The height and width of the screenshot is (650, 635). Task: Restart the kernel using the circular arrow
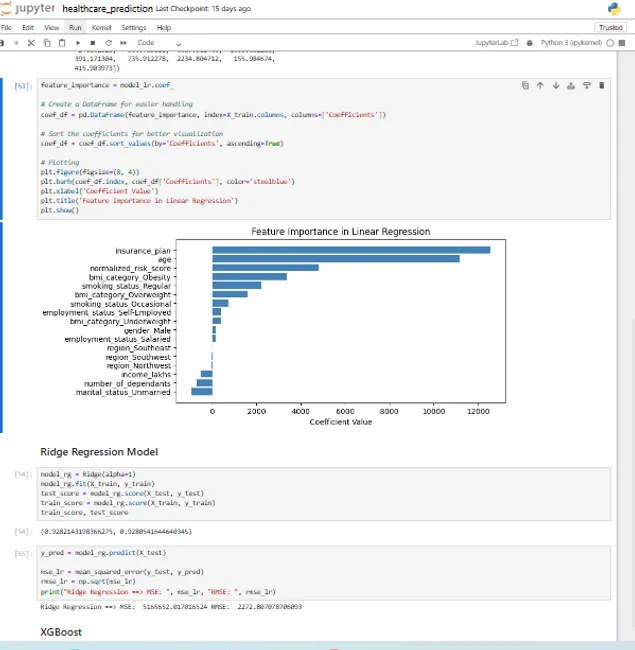[108, 43]
